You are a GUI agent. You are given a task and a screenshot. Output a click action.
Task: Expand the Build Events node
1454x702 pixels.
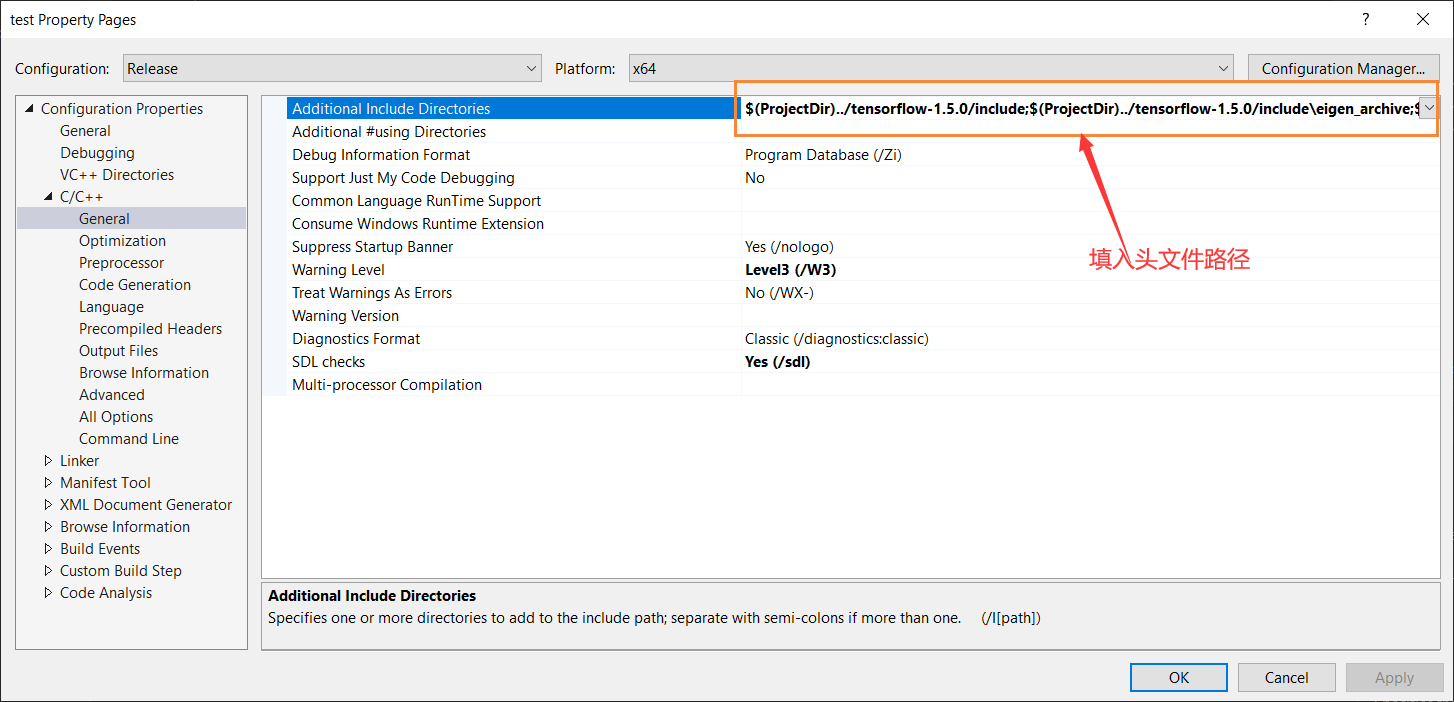pos(46,548)
